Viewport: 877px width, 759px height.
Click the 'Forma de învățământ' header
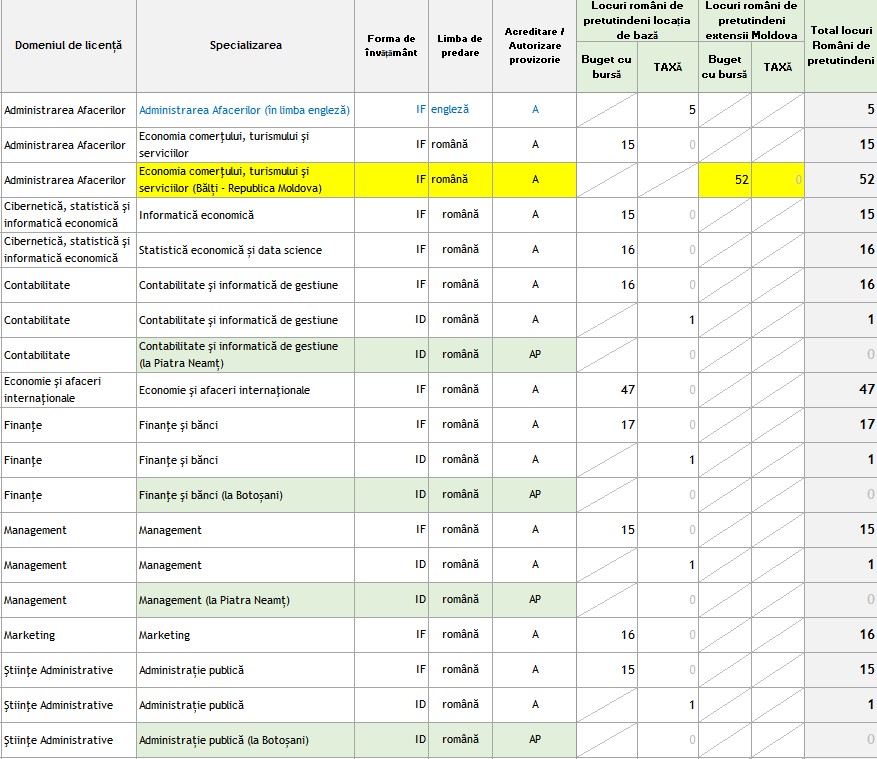click(391, 45)
